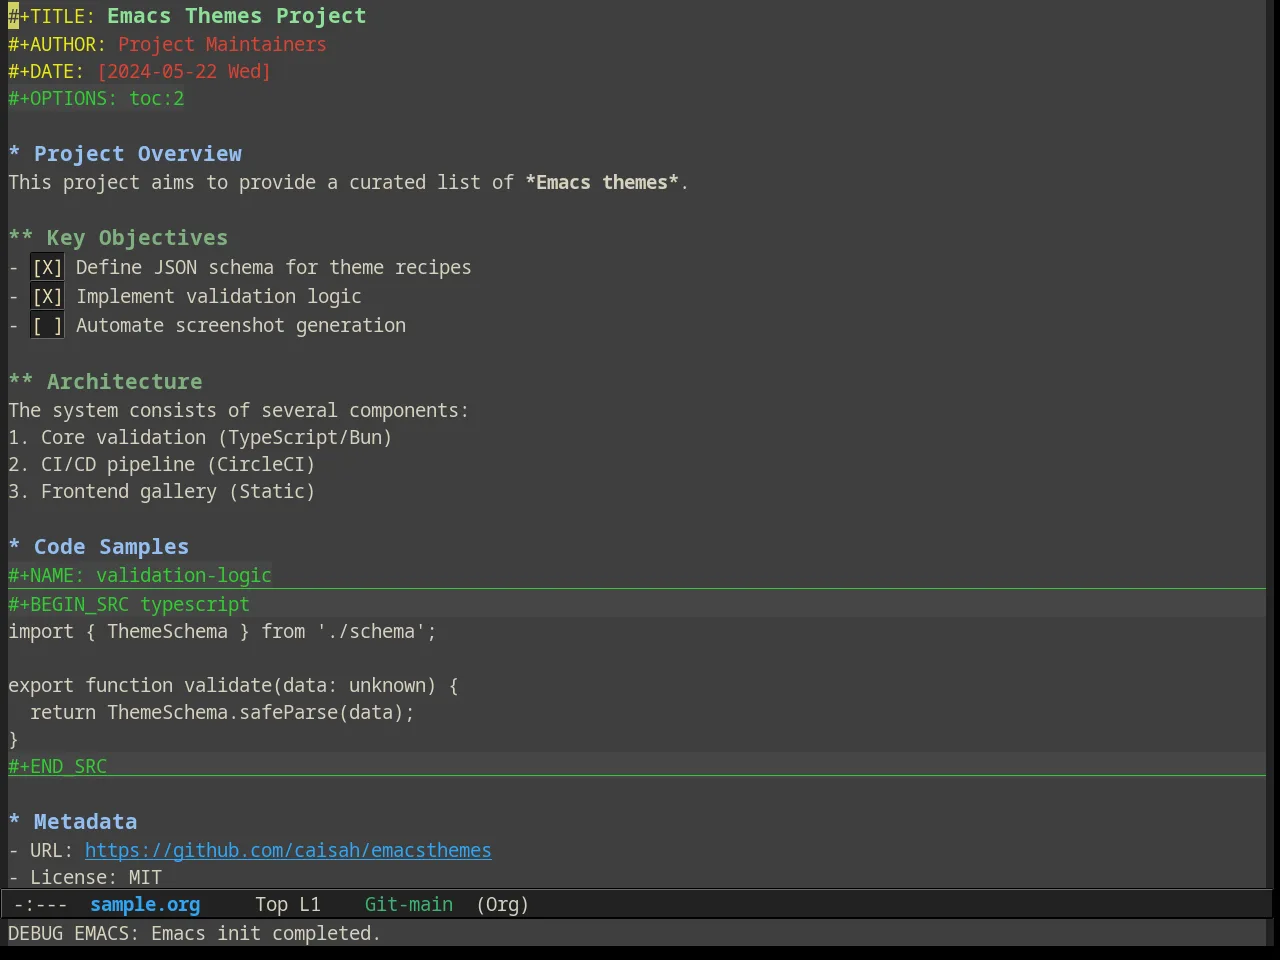
Task: Toggle checkbox for Implement validation logic
Action: (47, 296)
